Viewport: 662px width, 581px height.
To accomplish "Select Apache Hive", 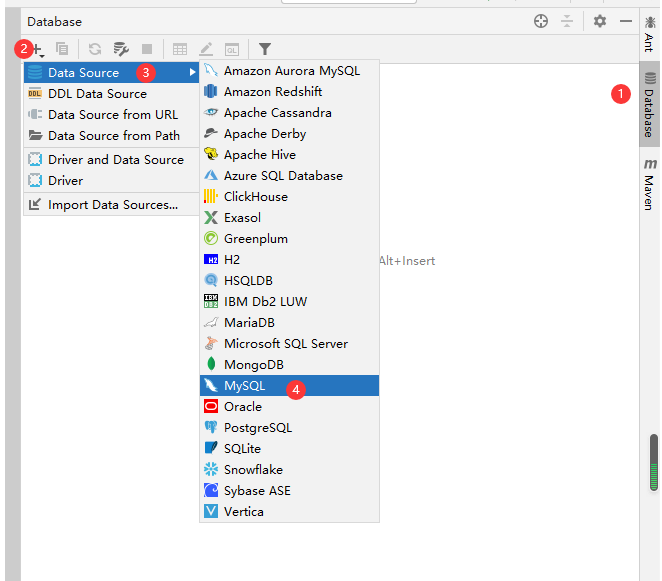I will [289, 155].
